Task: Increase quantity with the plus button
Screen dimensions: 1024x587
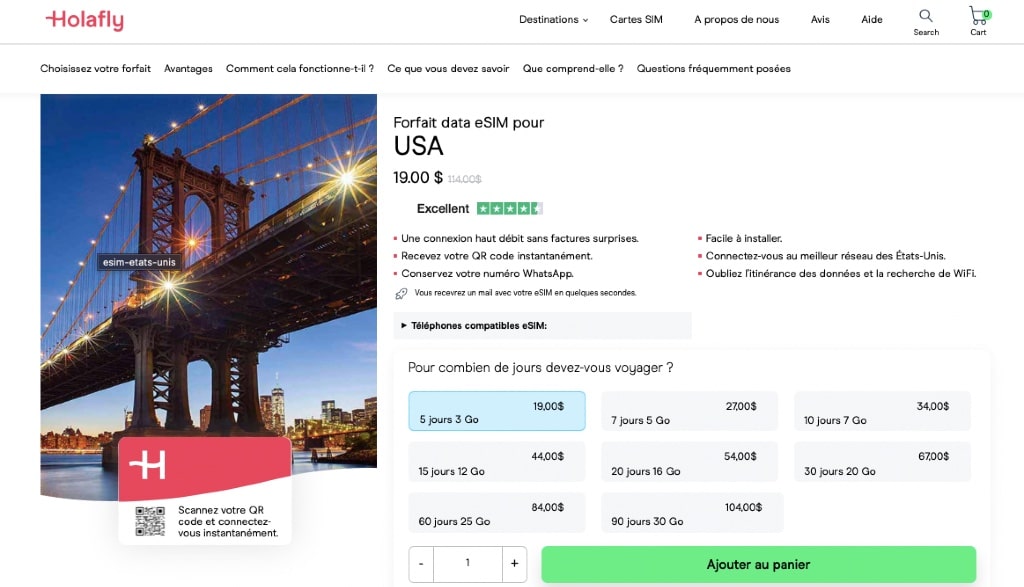Action: point(514,564)
